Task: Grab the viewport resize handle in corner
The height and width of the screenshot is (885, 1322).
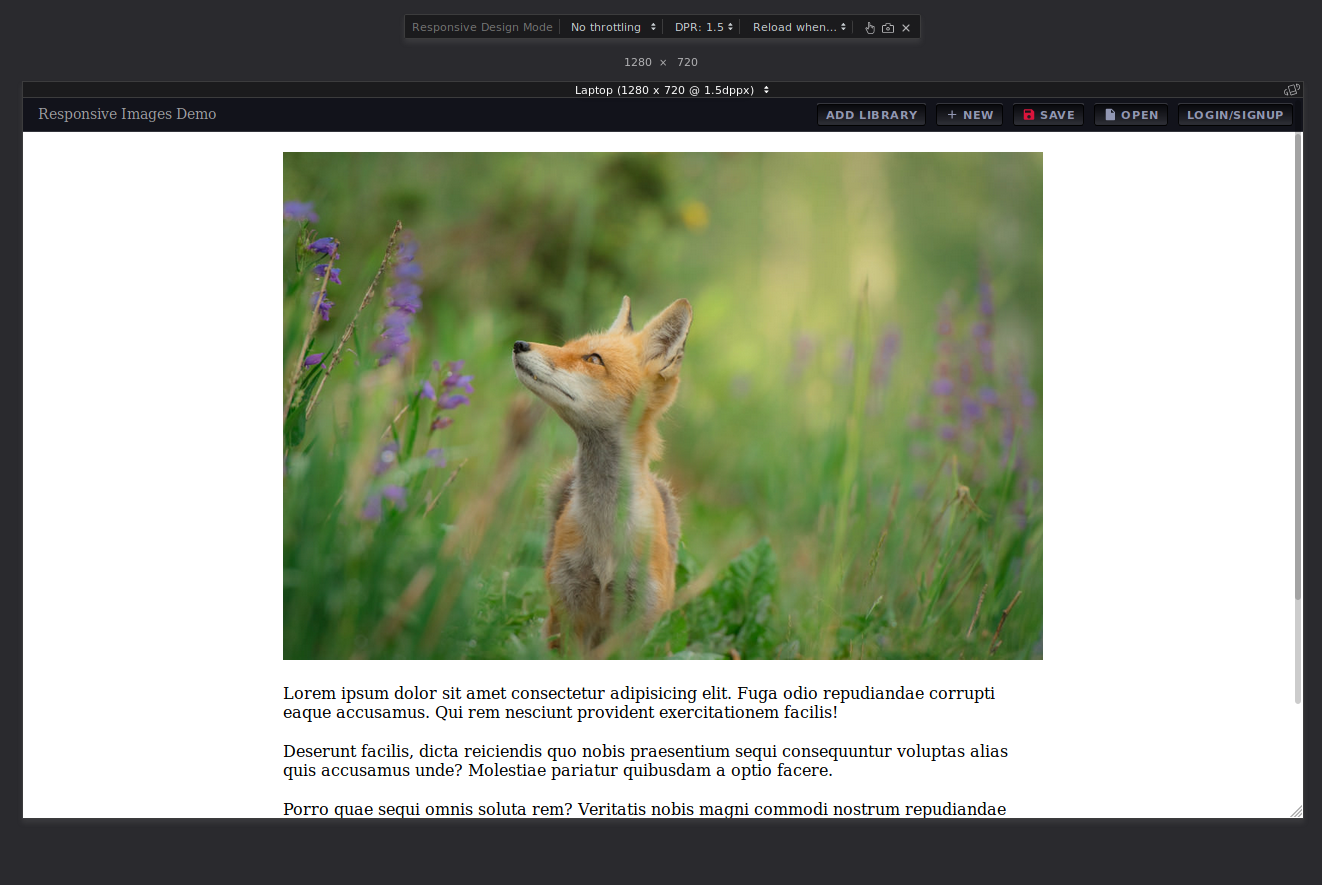Action: coord(1296,811)
